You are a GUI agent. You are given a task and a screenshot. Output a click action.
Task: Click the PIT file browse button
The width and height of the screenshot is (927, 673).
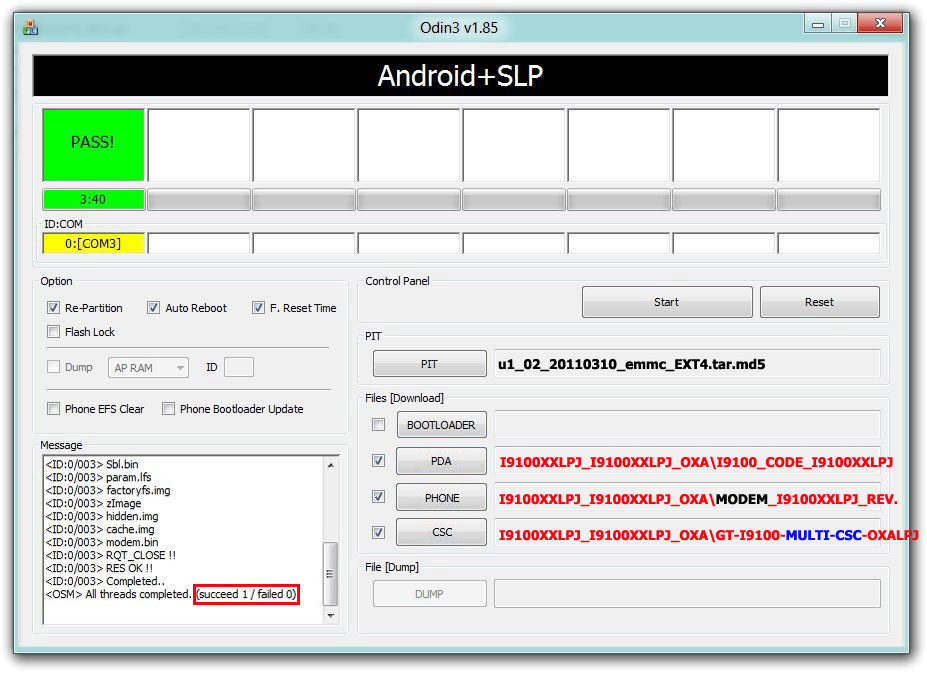tap(429, 364)
